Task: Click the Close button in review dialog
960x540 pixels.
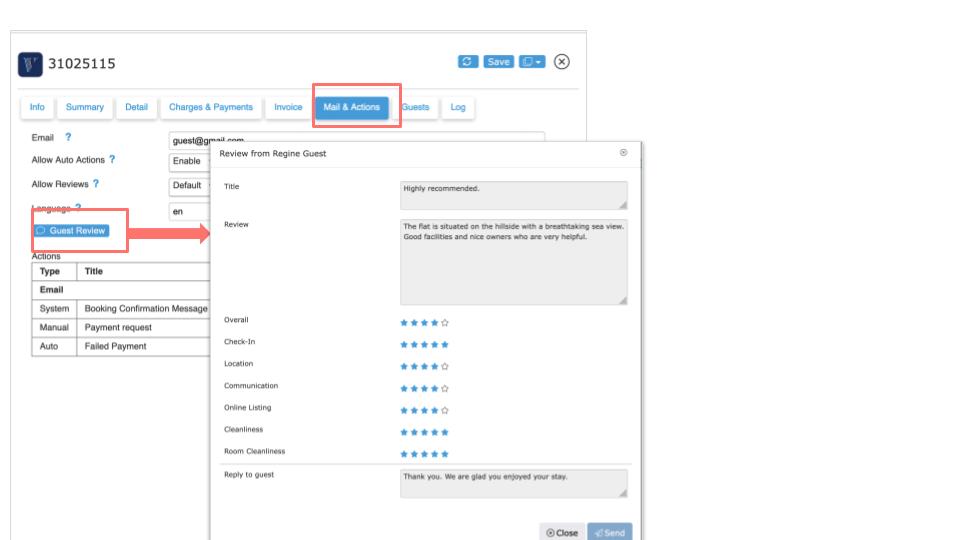Action: pyautogui.click(x=562, y=532)
